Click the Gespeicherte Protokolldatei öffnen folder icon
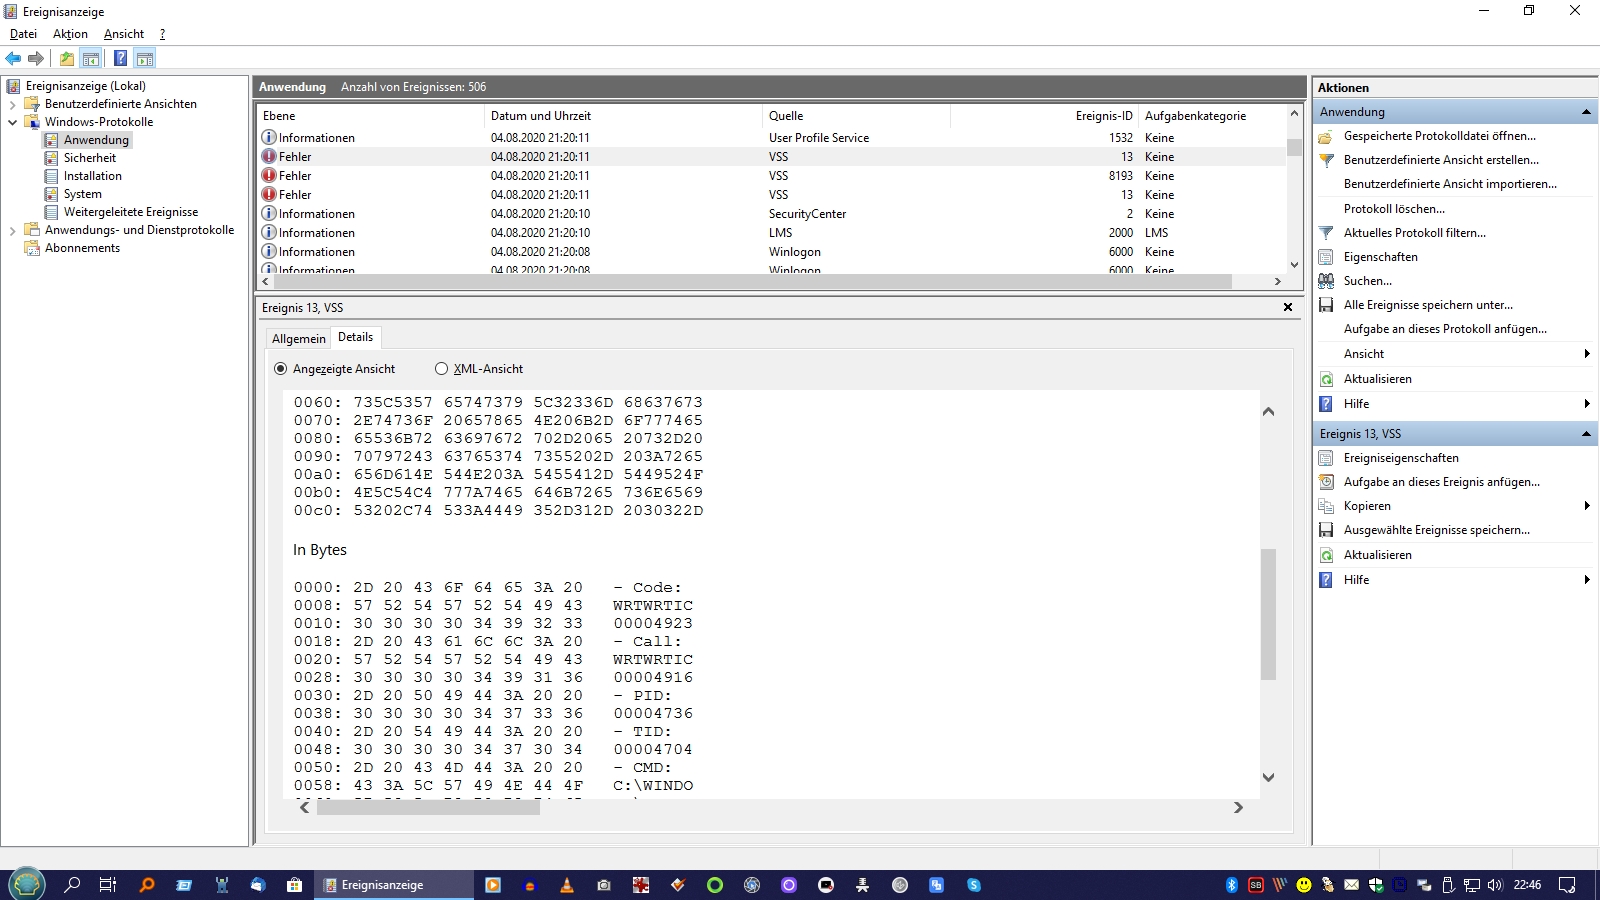Image resolution: width=1600 pixels, height=900 pixels. pyautogui.click(x=1326, y=136)
